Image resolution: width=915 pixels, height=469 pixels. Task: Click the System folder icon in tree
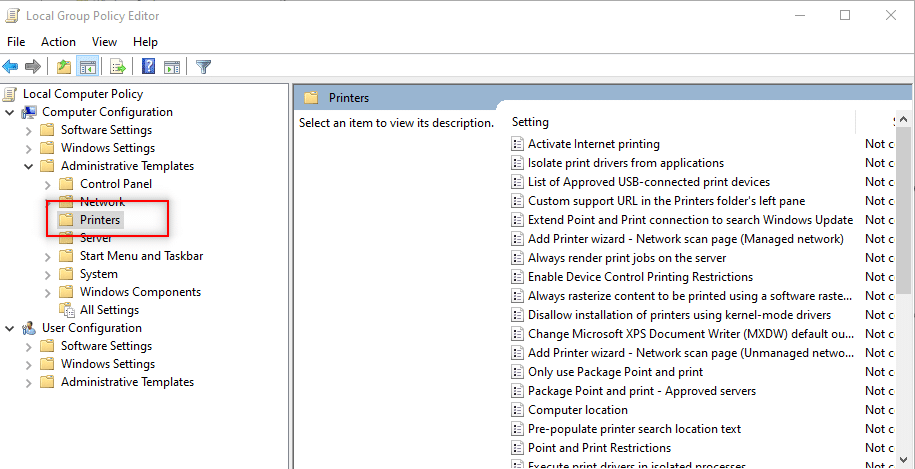pos(66,274)
